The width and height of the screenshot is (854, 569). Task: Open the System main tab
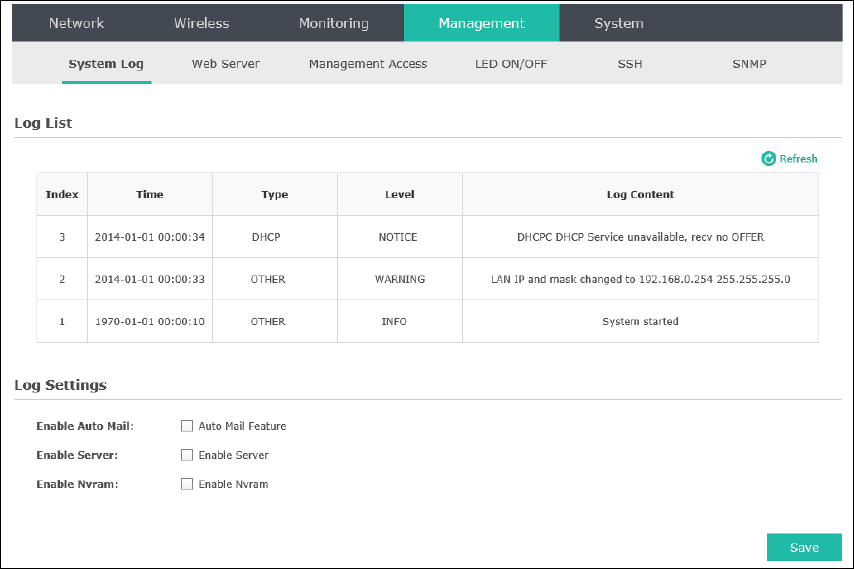619,23
